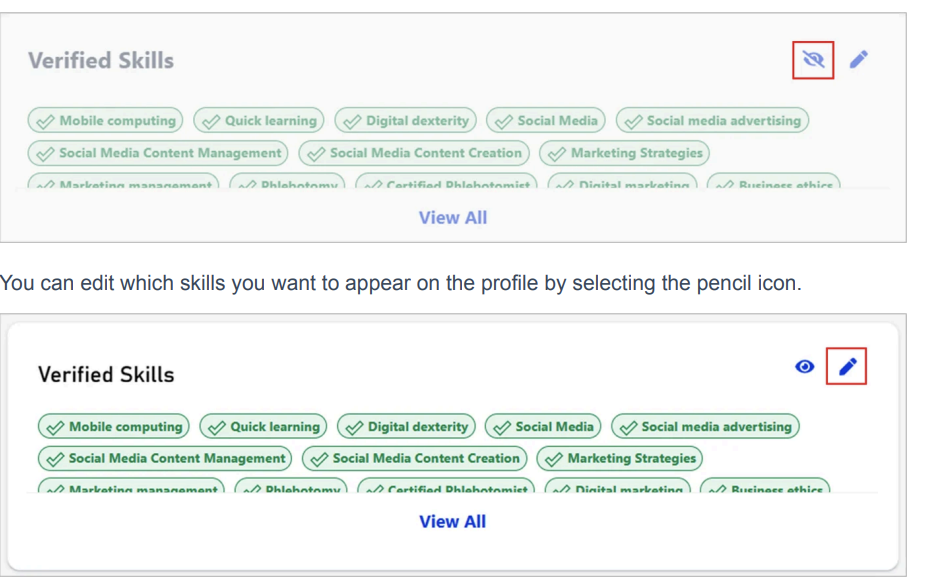Select Social media advertising tag in top card
Screen dimensions: 926x584
(x=712, y=121)
